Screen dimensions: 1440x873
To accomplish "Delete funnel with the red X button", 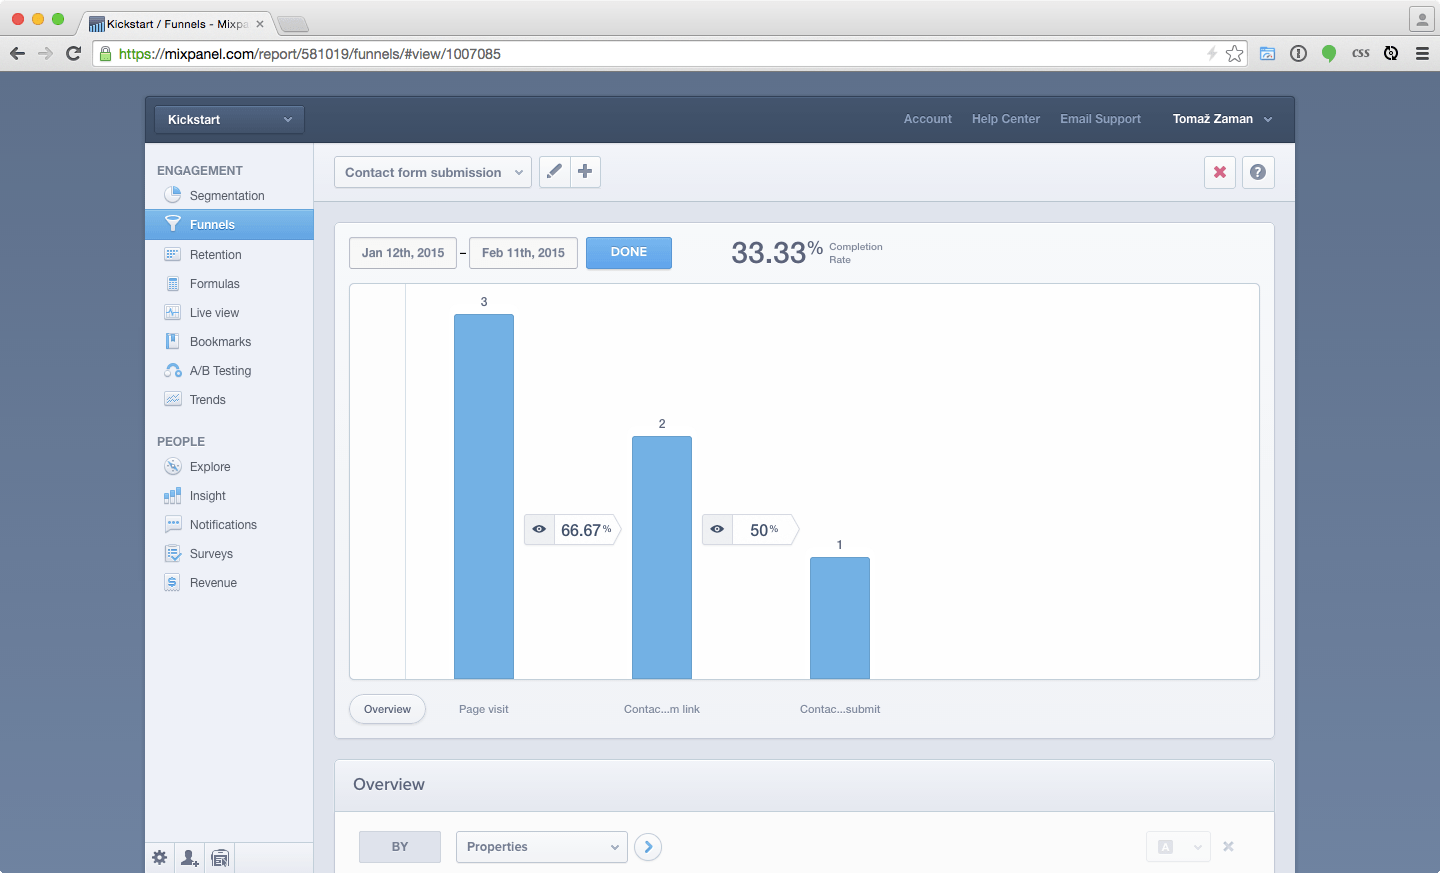I will pyautogui.click(x=1220, y=172).
